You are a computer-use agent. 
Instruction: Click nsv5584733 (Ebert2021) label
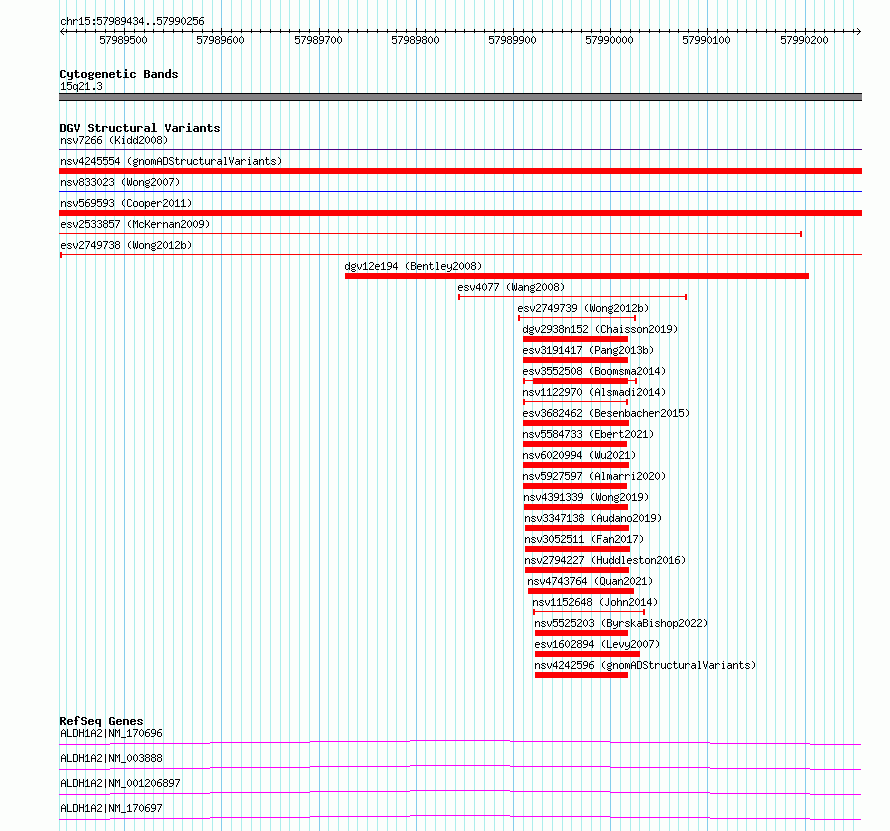pos(588,434)
